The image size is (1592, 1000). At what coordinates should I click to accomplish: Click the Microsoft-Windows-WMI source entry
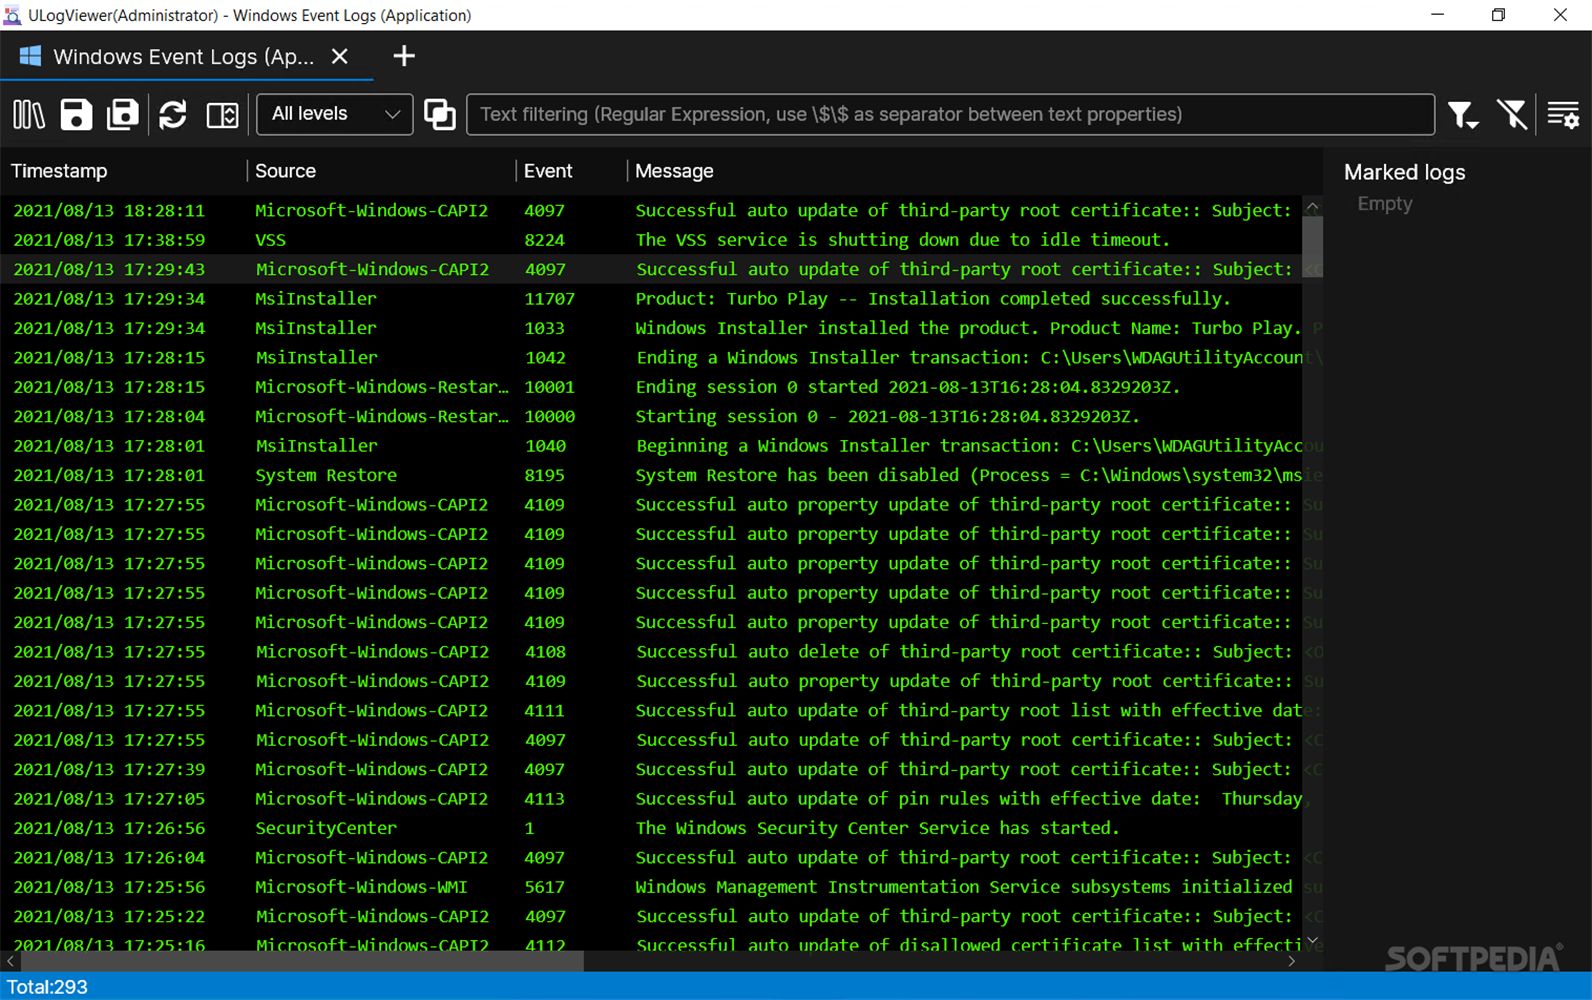361,887
